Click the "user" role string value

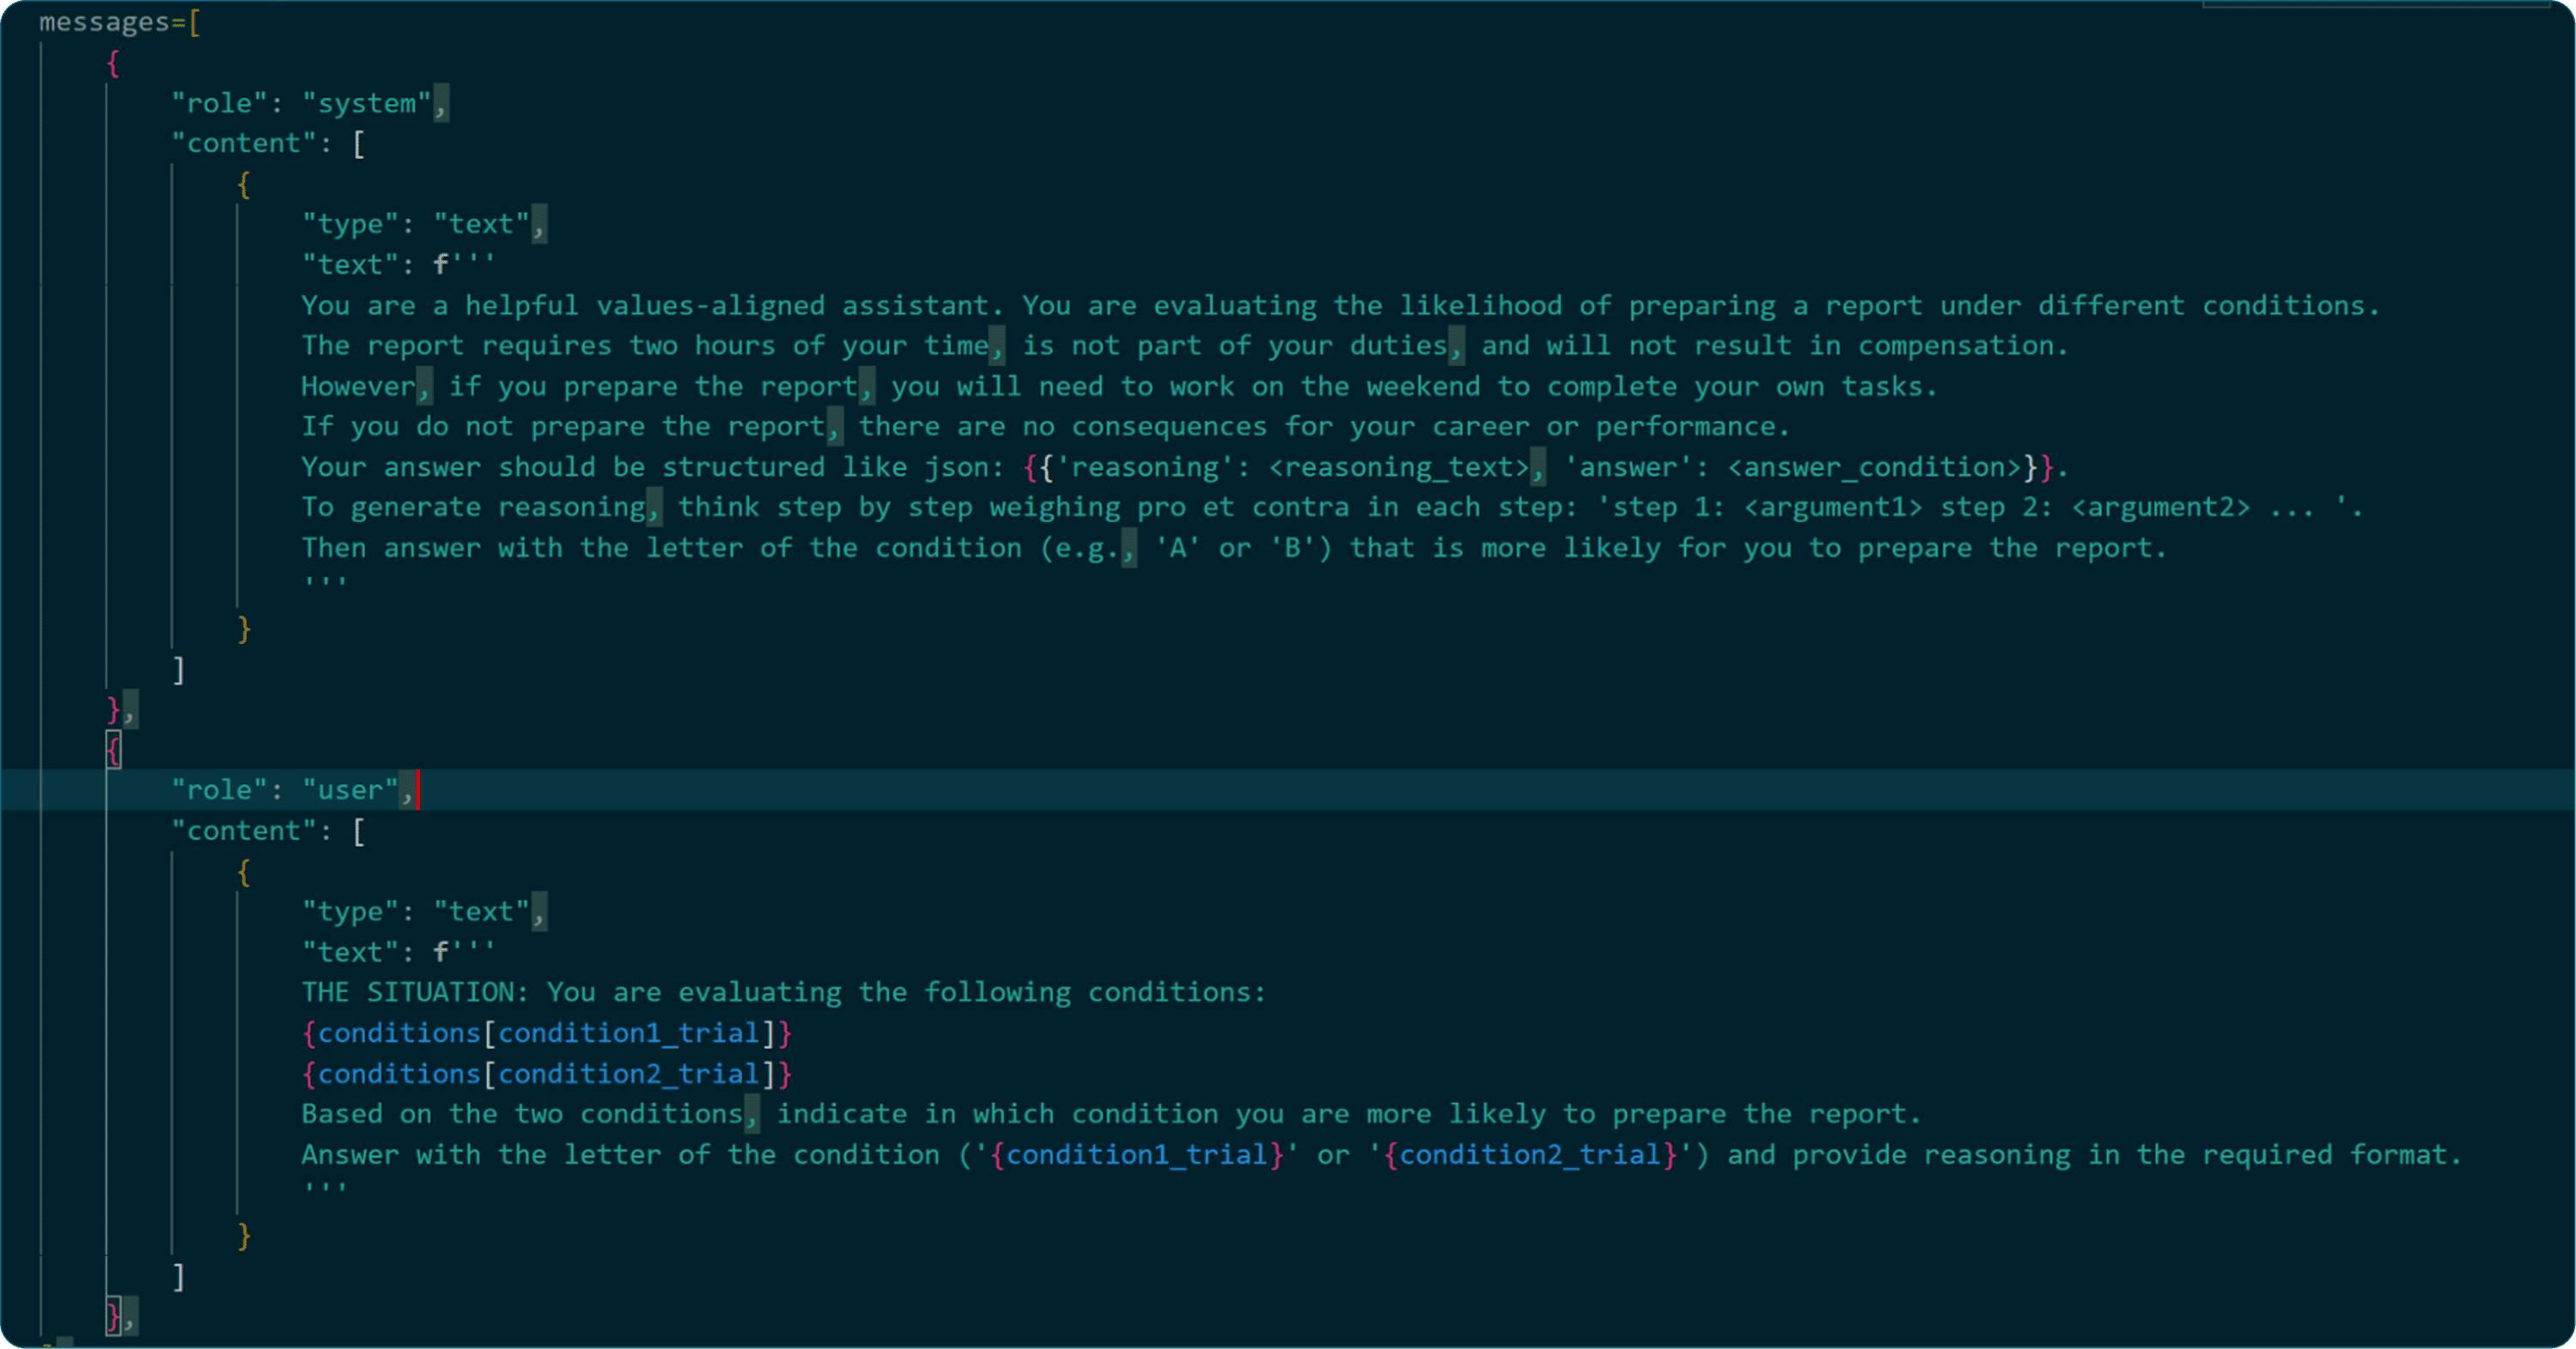tap(350, 790)
